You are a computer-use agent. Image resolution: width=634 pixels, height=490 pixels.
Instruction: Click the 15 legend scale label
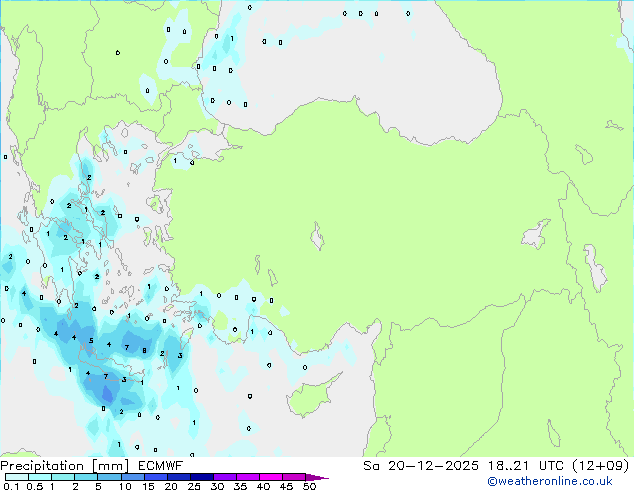148,486
